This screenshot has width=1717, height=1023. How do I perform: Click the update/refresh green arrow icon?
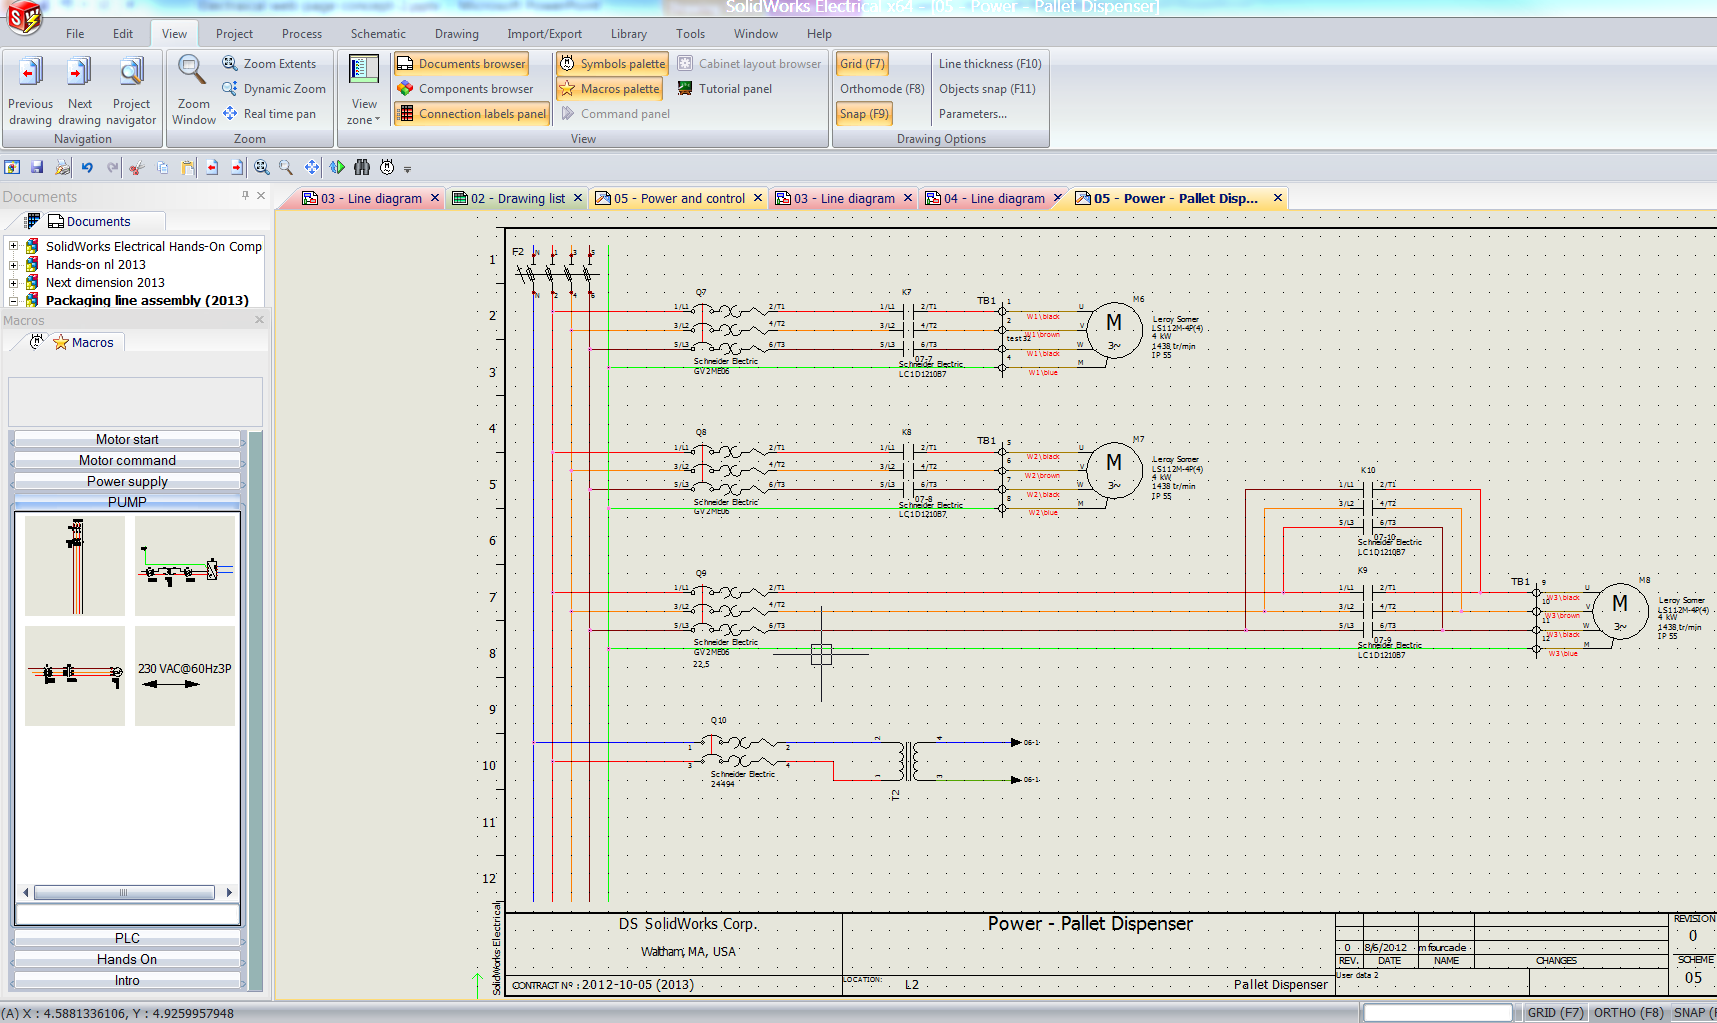337,167
